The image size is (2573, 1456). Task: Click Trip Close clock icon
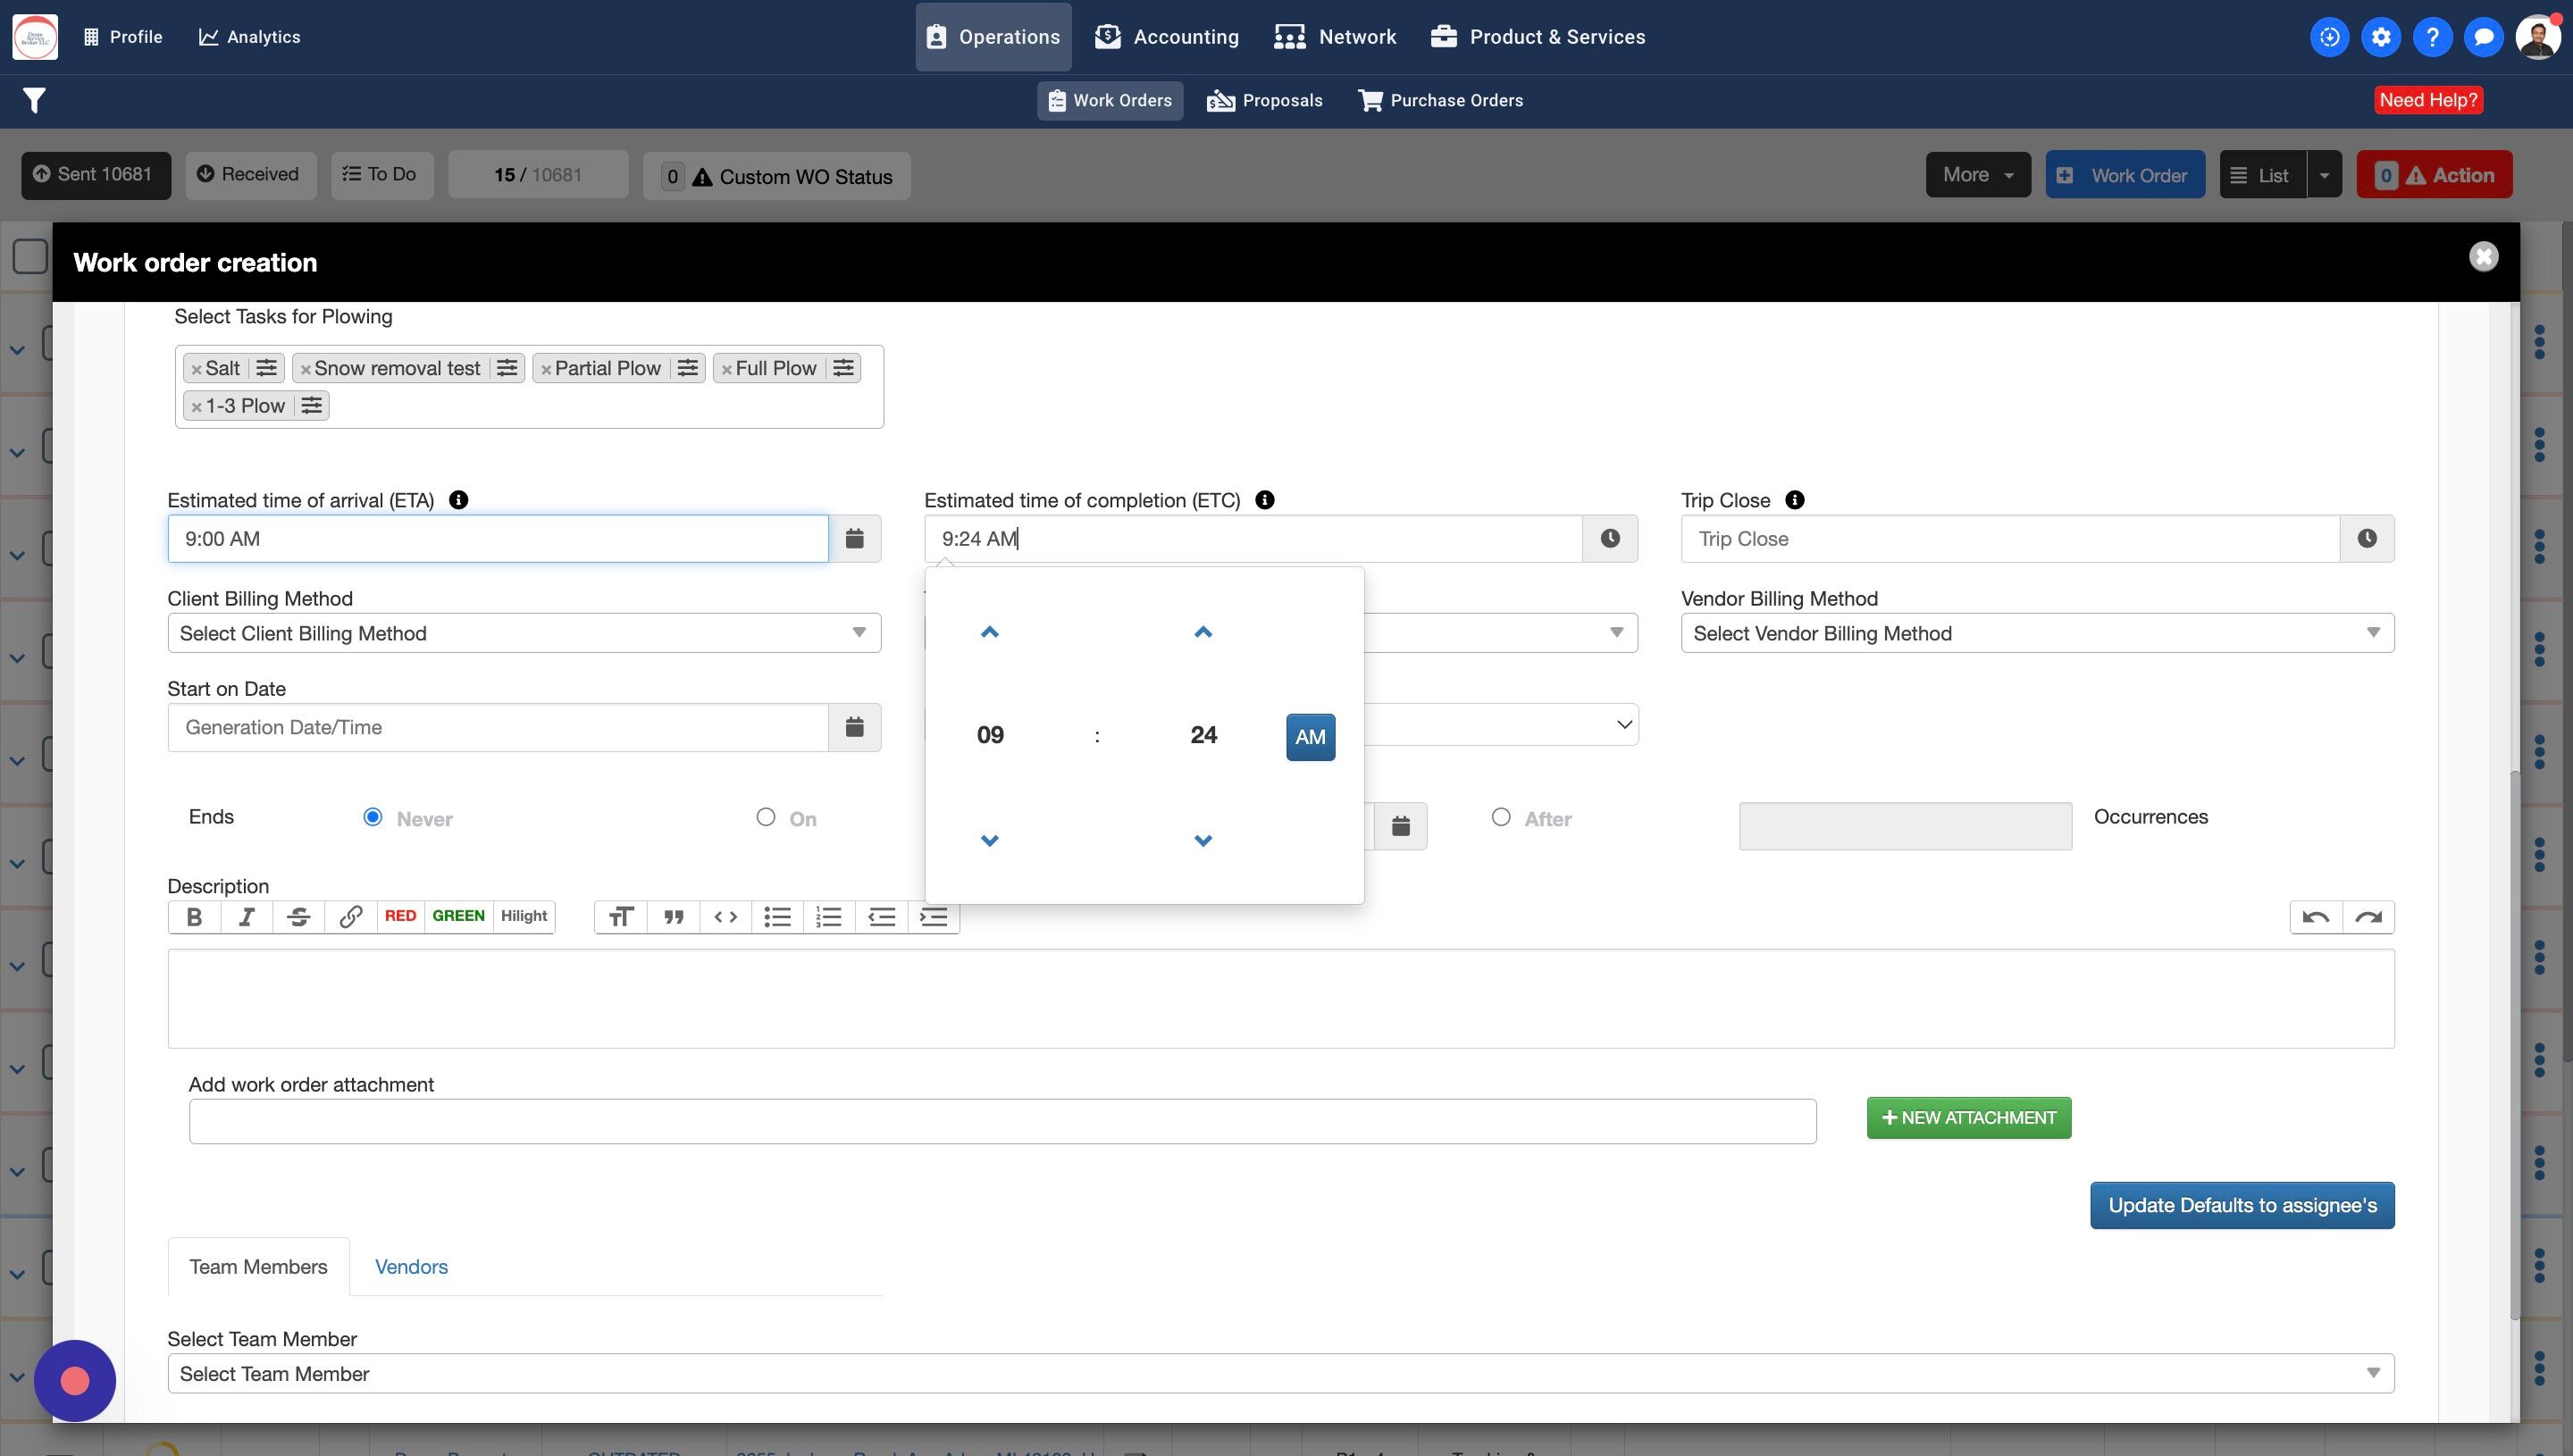[2366, 539]
